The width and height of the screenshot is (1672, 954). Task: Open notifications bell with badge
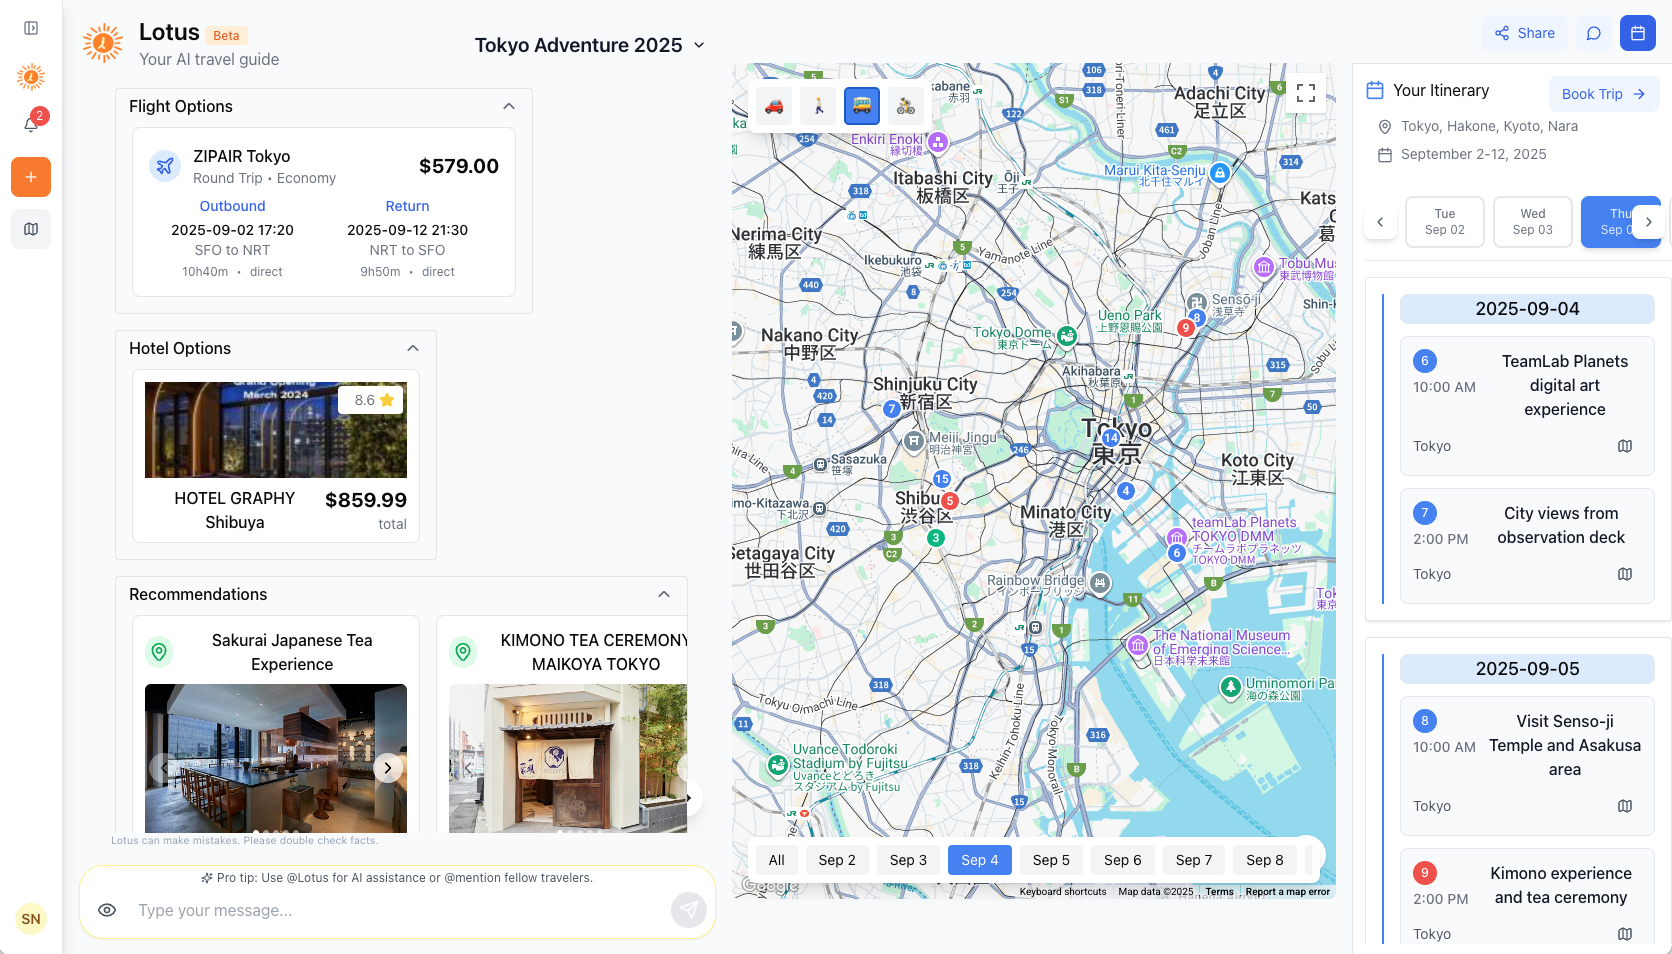pyautogui.click(x=31, y=124)
